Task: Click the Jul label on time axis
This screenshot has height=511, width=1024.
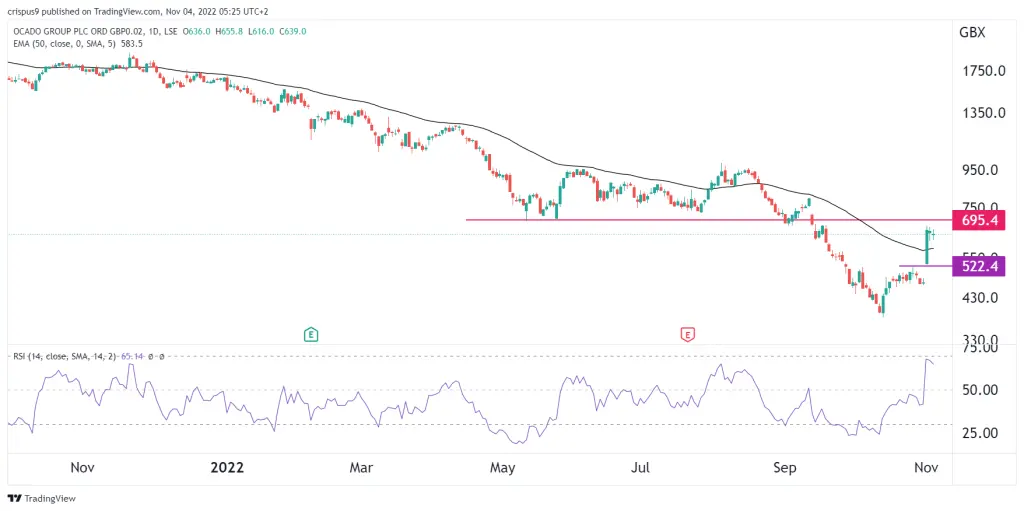Action: (x=642, y=468)
